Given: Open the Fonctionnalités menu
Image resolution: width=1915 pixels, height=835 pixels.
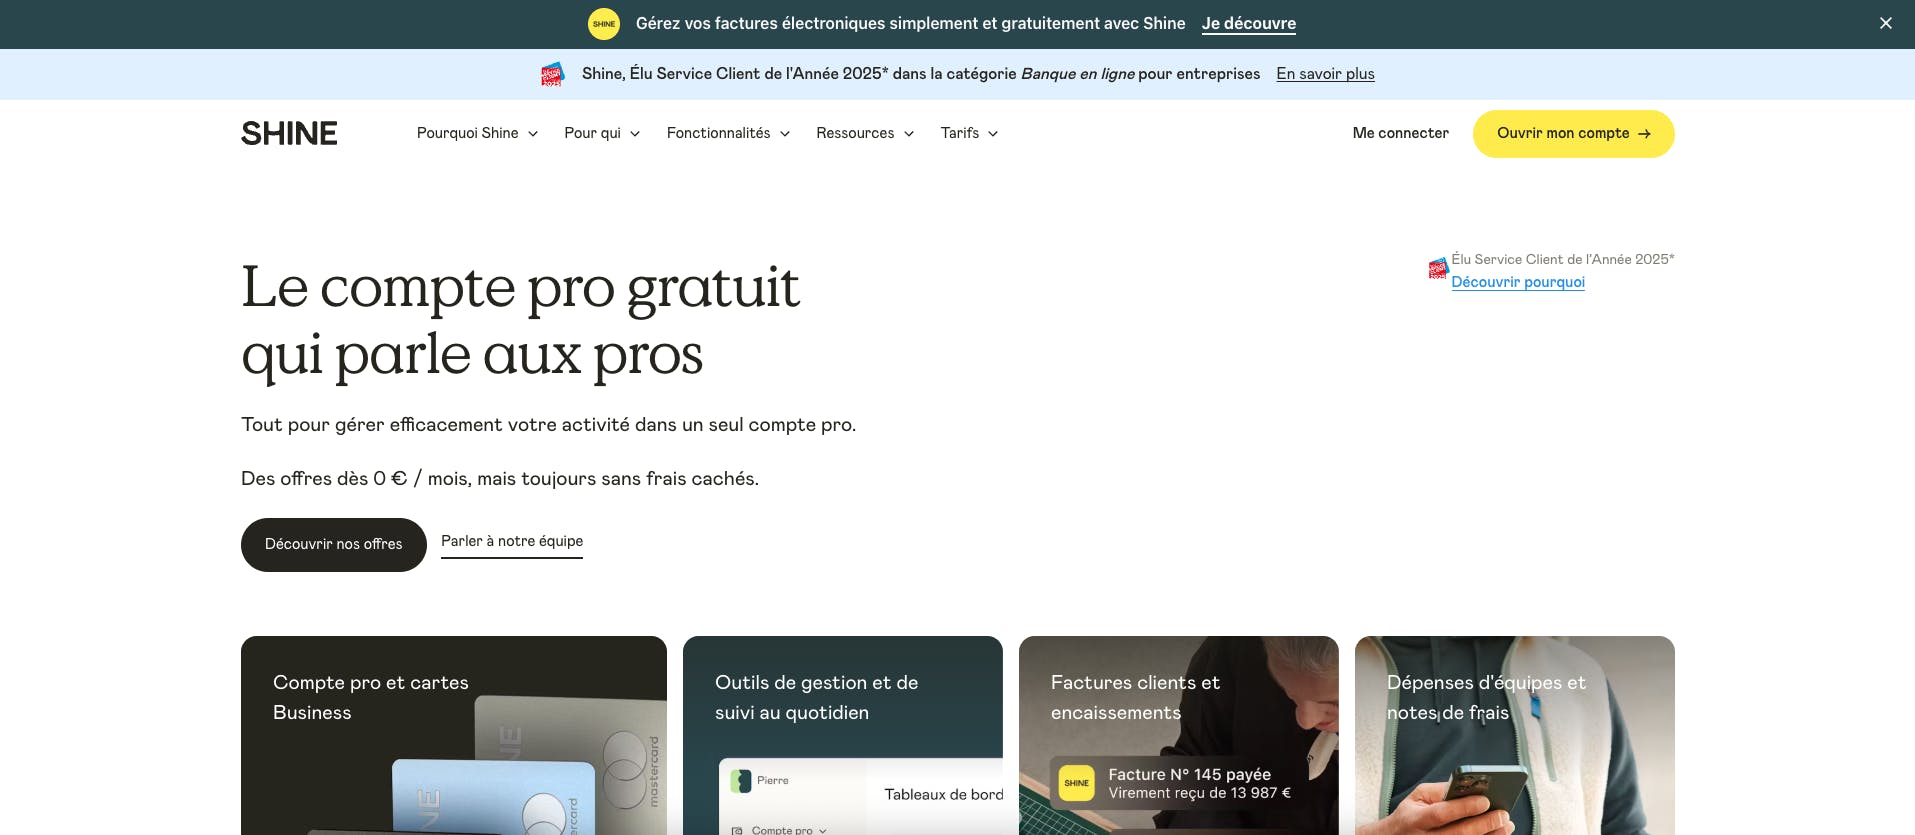Looking at the screenshot, I should [x=728, y=133].
